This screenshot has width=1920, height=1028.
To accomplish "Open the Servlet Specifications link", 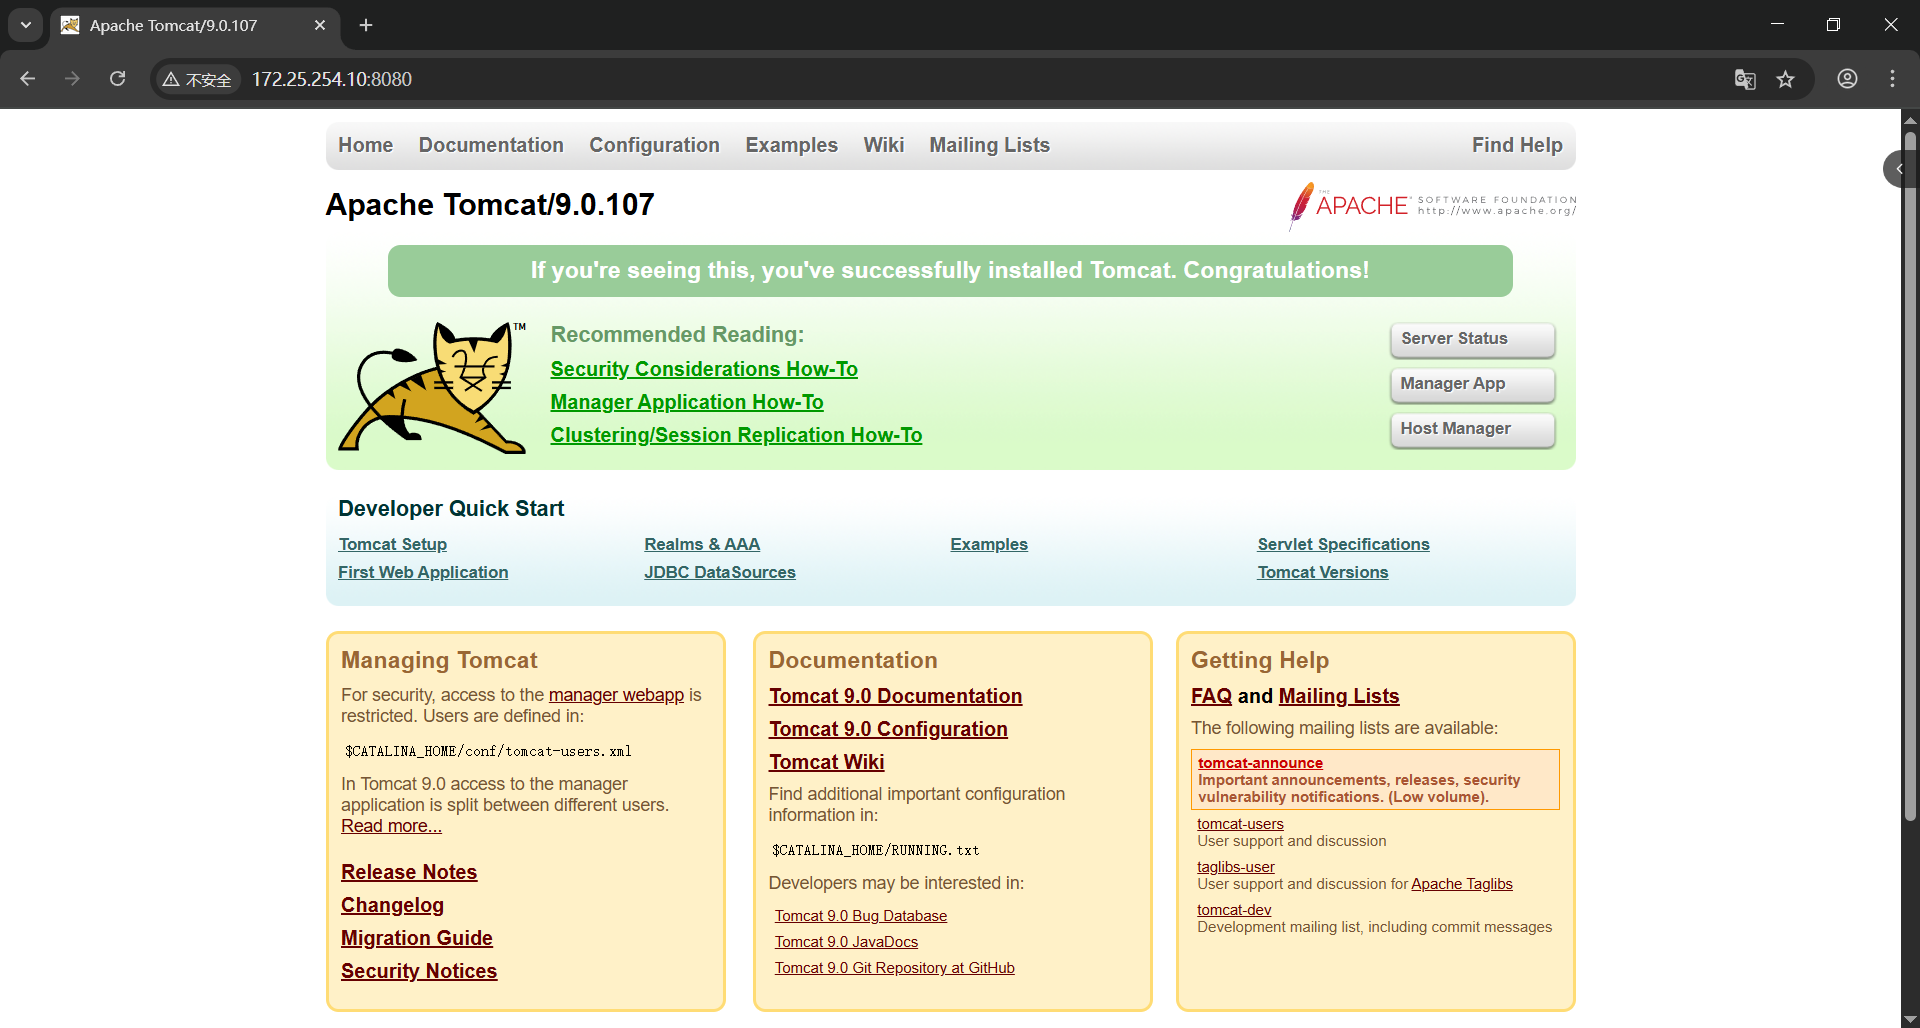I will pos(1343,544).
